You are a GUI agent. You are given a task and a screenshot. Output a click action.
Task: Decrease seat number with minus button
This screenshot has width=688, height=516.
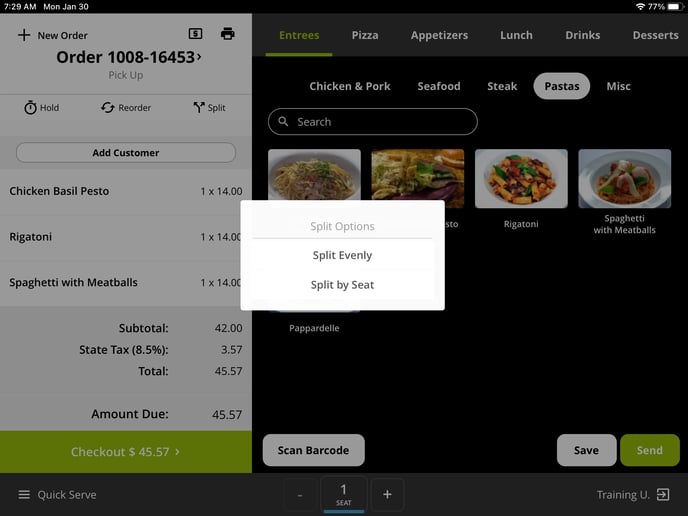(300, 495)
